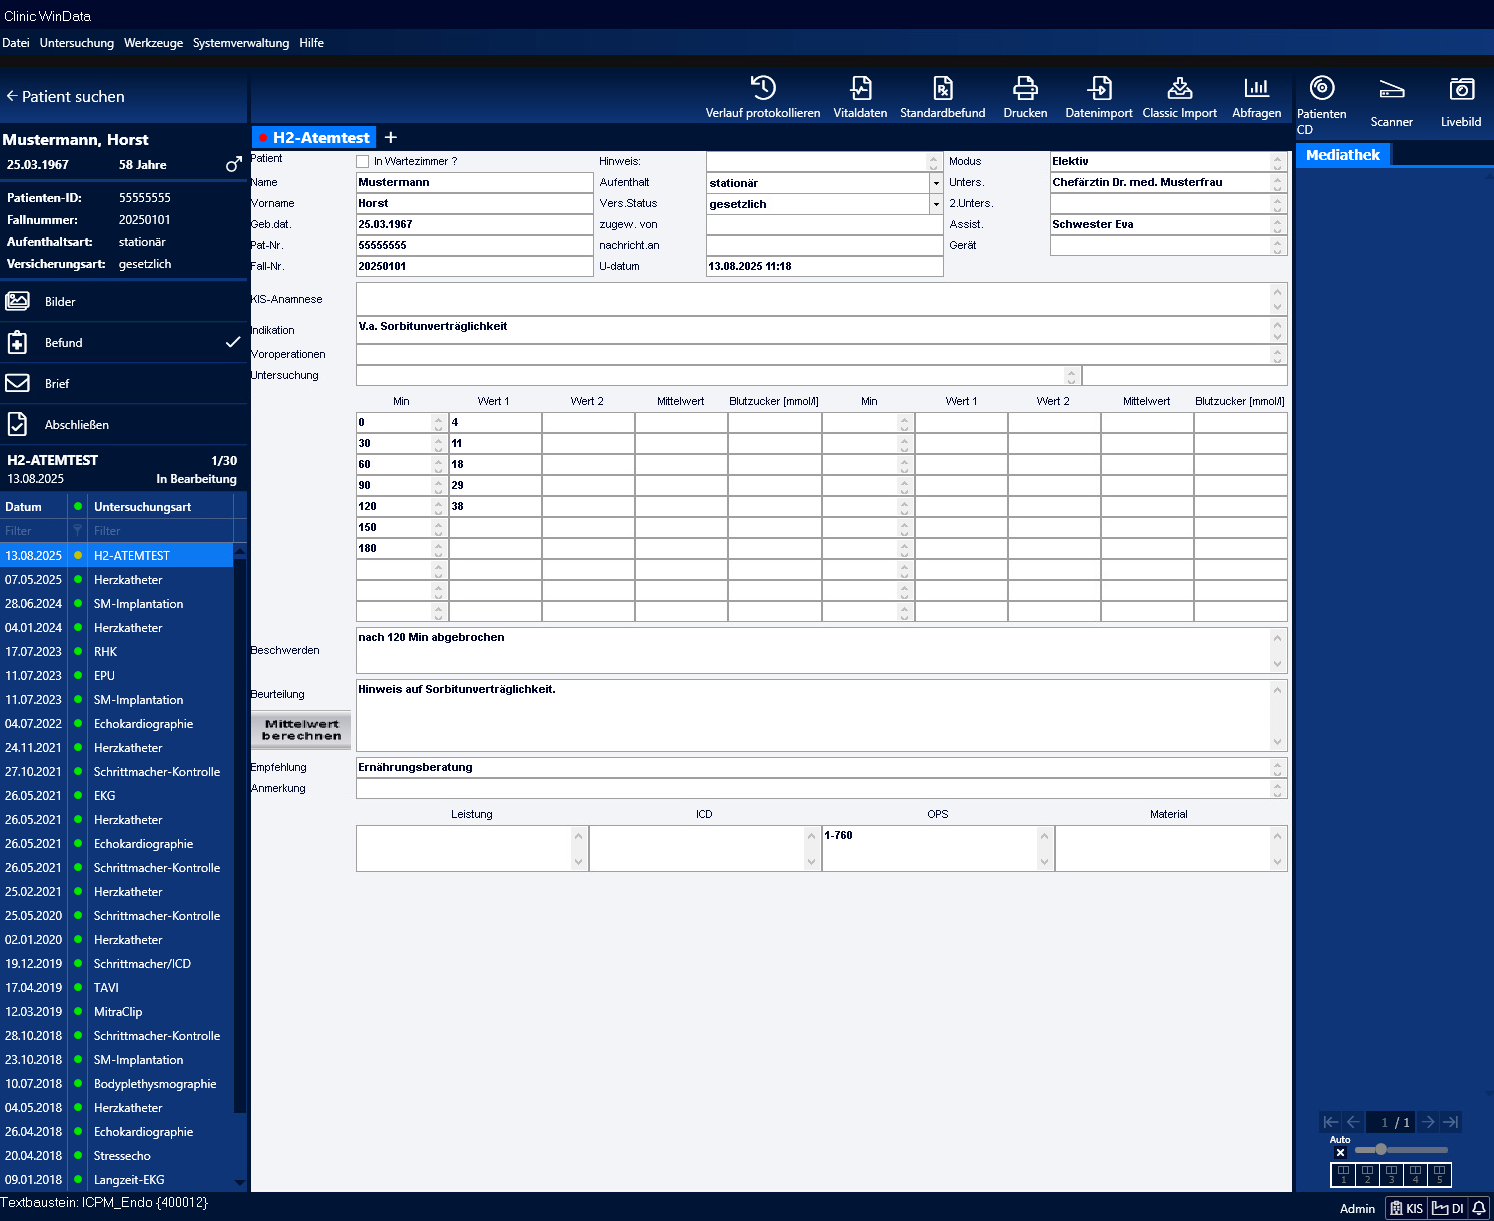
Task: Go to next media page arrow
Action: (1428, 1122)
